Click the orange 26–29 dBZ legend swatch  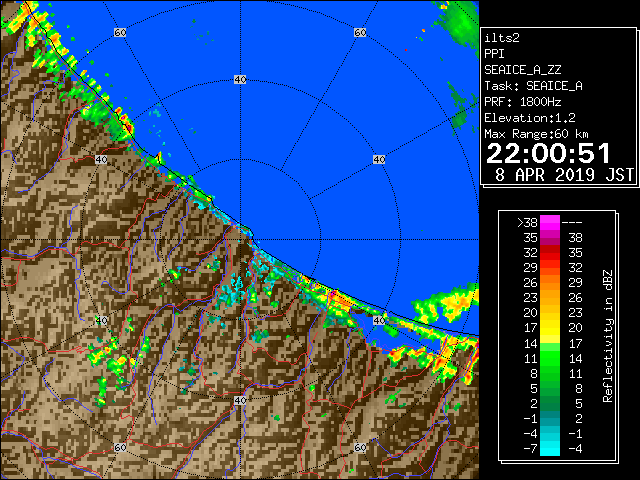tap(550, 283)
